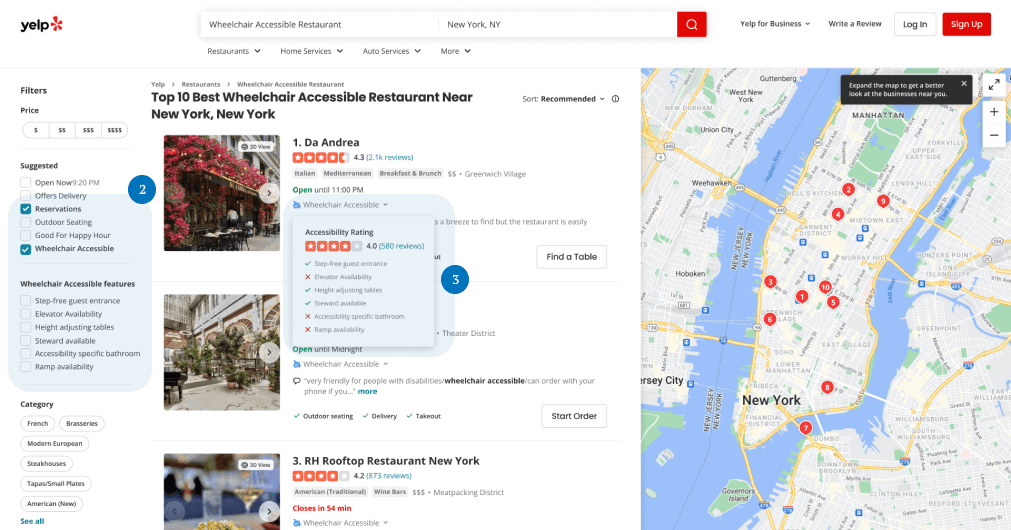Select the Brasseries category chip
The image size is (1011, 530).
pos(82,424)
